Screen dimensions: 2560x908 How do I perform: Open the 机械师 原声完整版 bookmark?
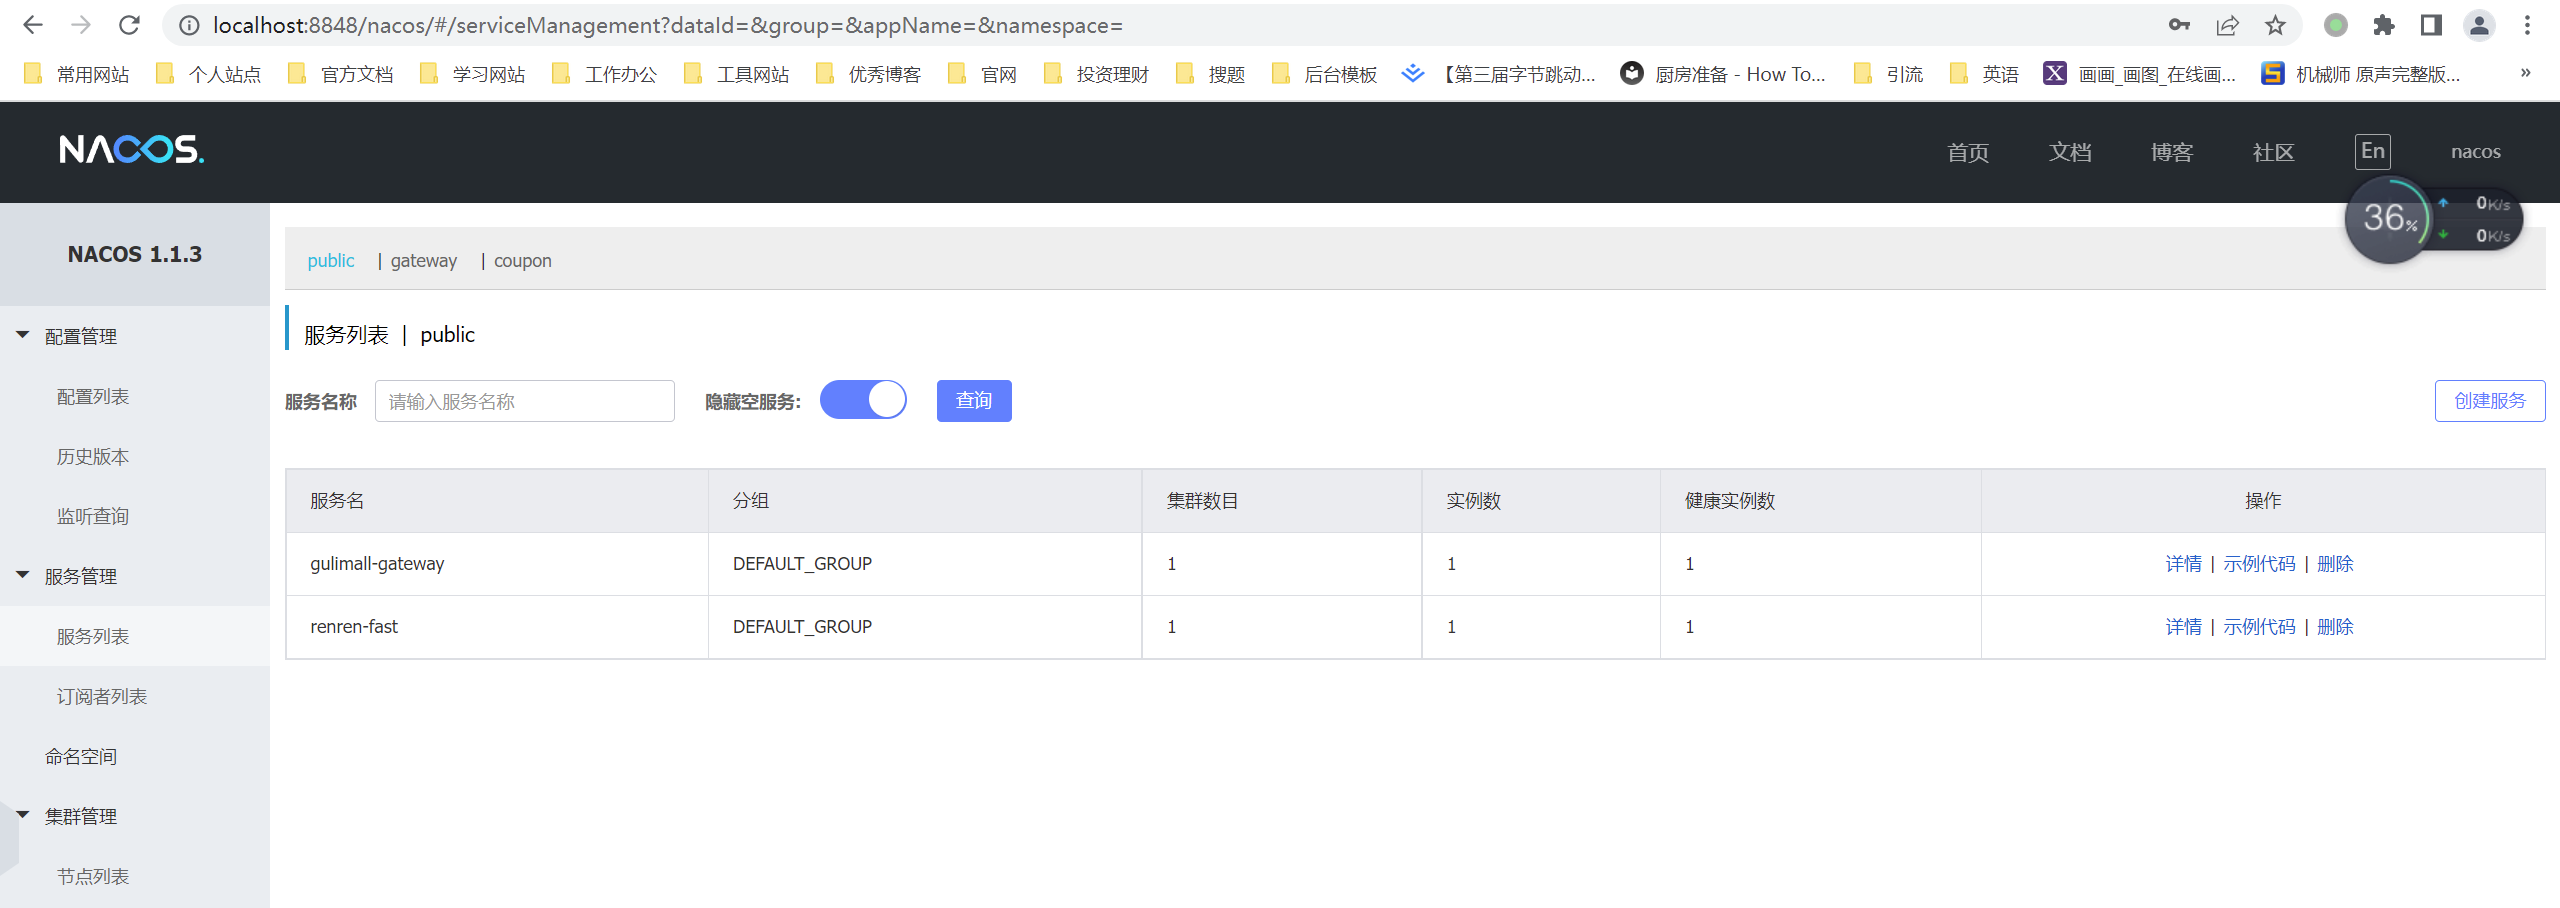click(x=2361, y=74)
